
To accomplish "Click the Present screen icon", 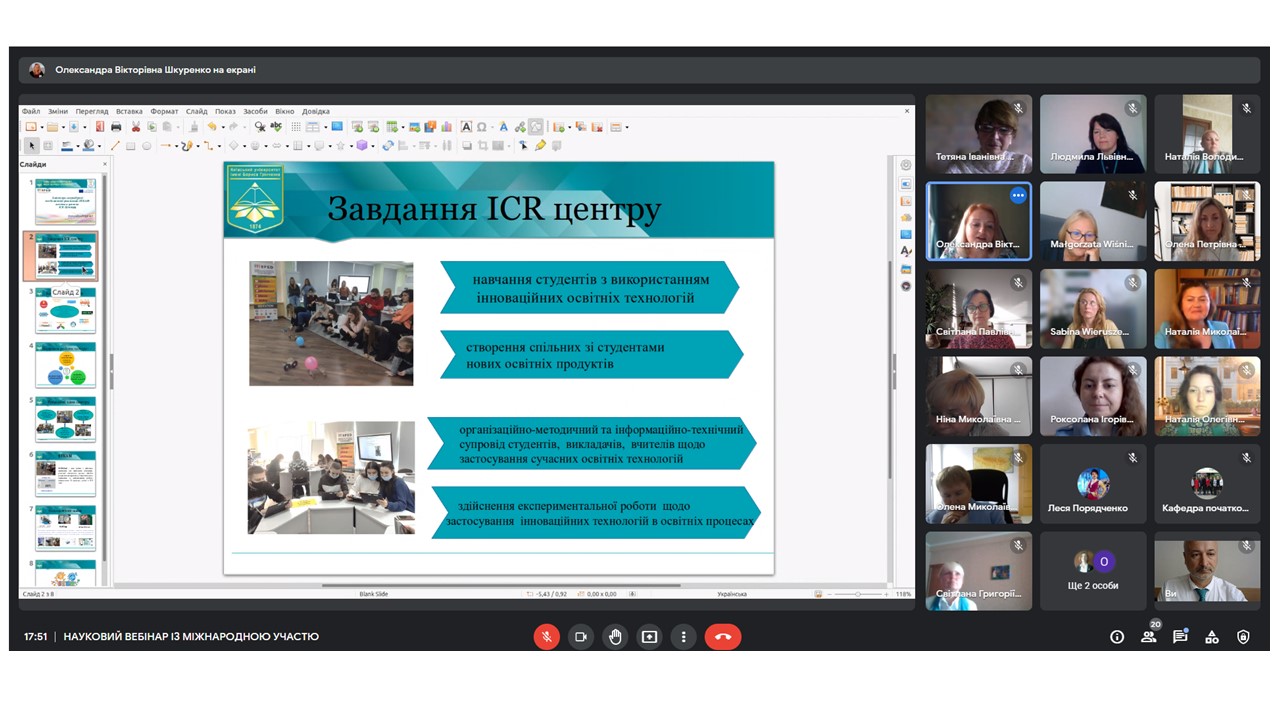I will pos(649,637).
